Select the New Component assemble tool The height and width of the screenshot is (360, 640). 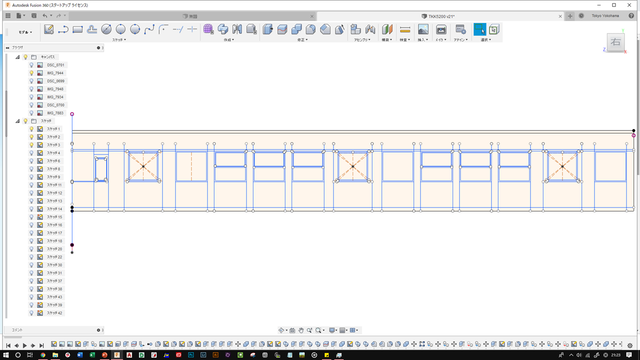pyautogui.click(x=356, y=29)
